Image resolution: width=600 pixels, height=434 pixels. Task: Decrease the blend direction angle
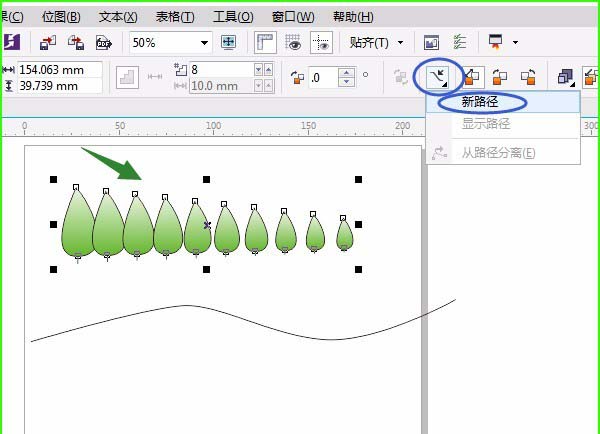tap(347, 82)
